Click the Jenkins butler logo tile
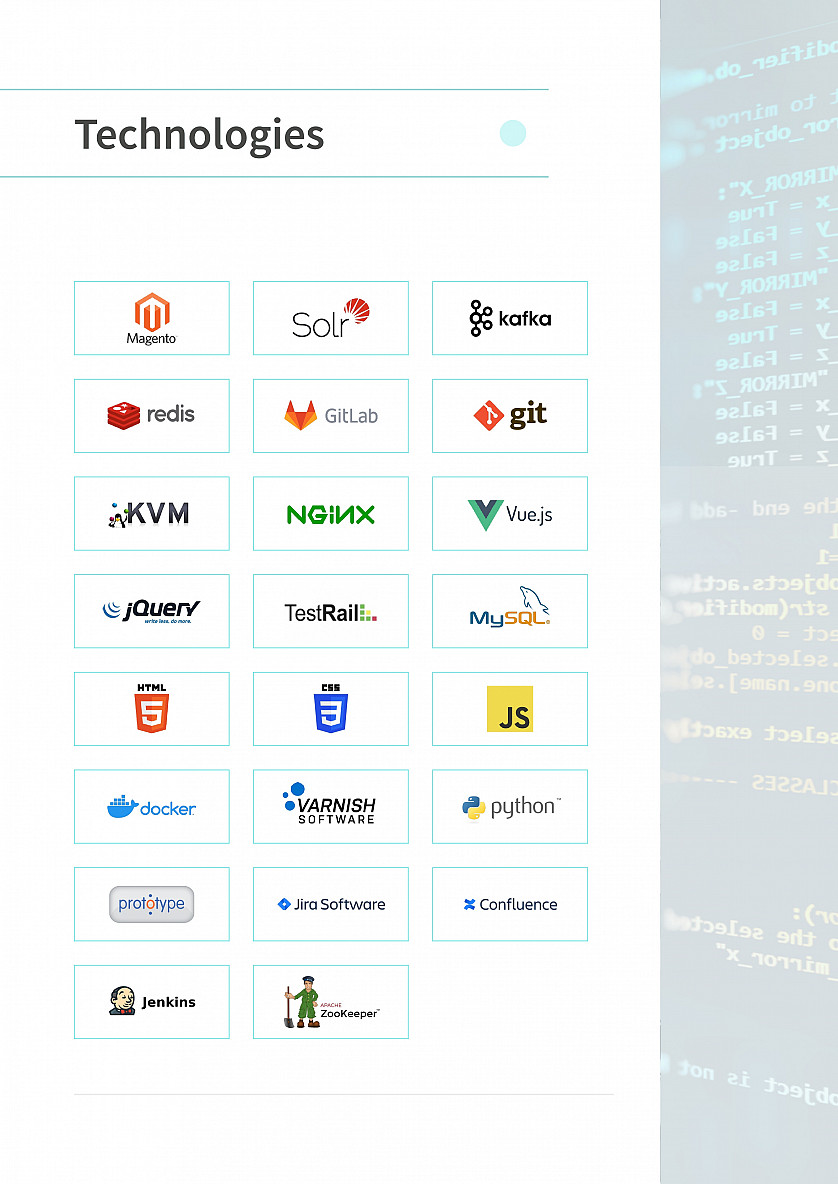This screenshot has width=838, height=1184. pyautogui.click(x=152, y=1002)
